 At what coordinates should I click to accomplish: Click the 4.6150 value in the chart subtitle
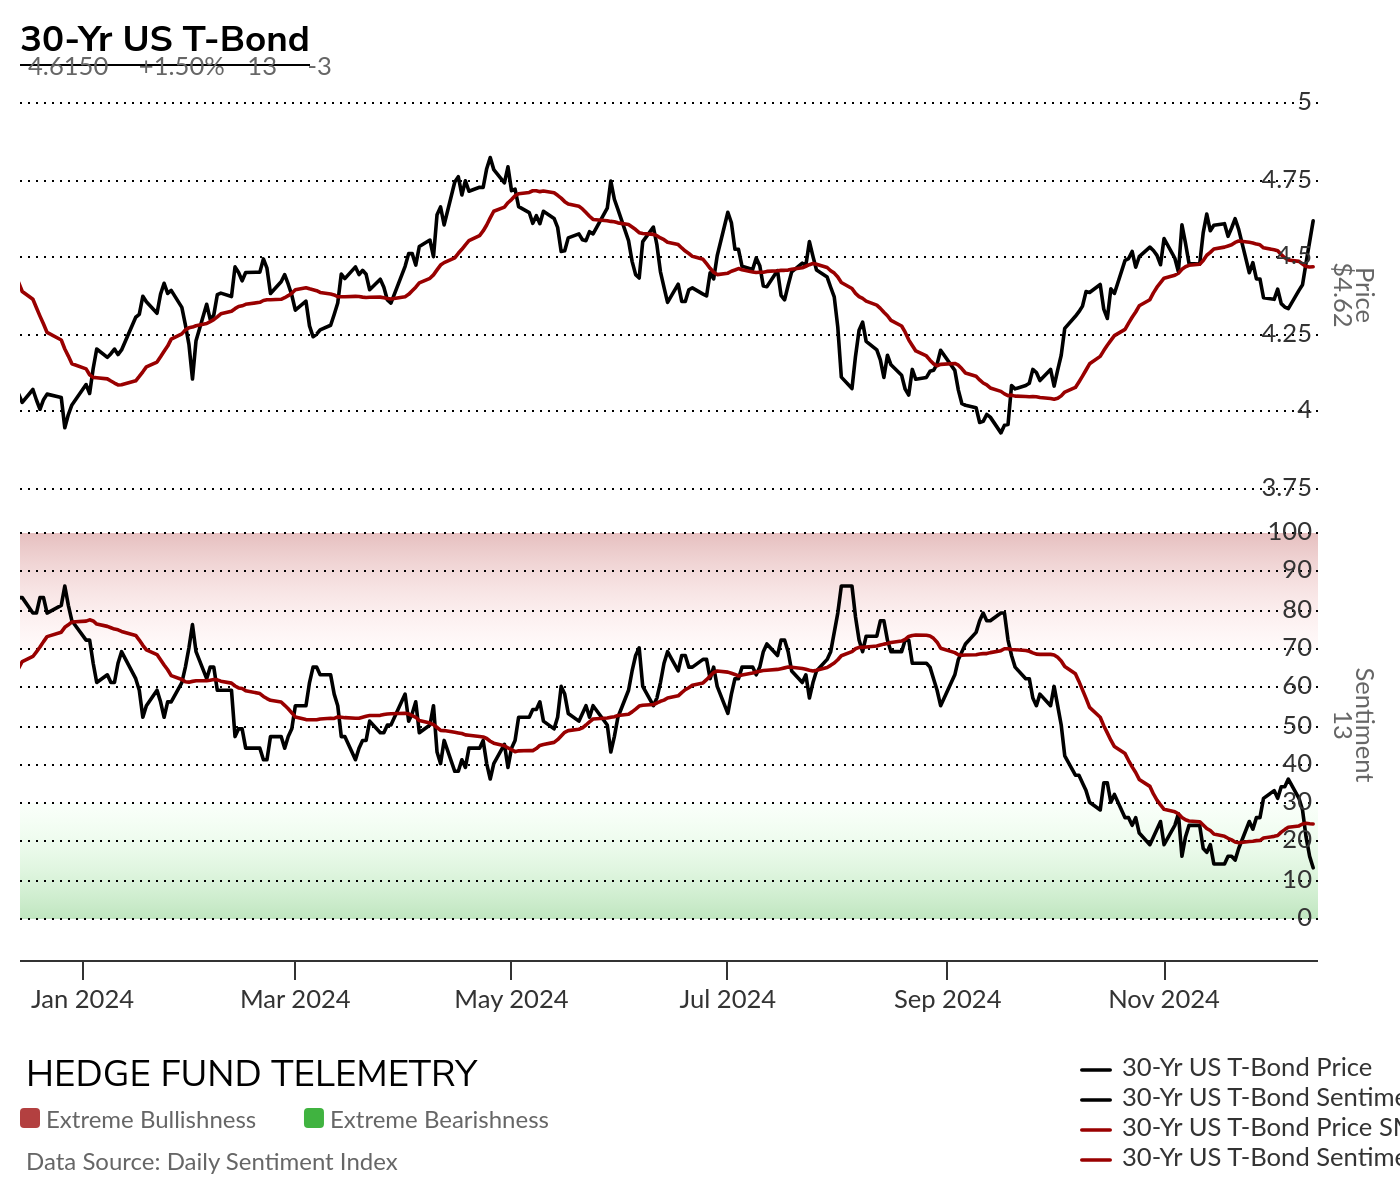(x=68, y=67)
